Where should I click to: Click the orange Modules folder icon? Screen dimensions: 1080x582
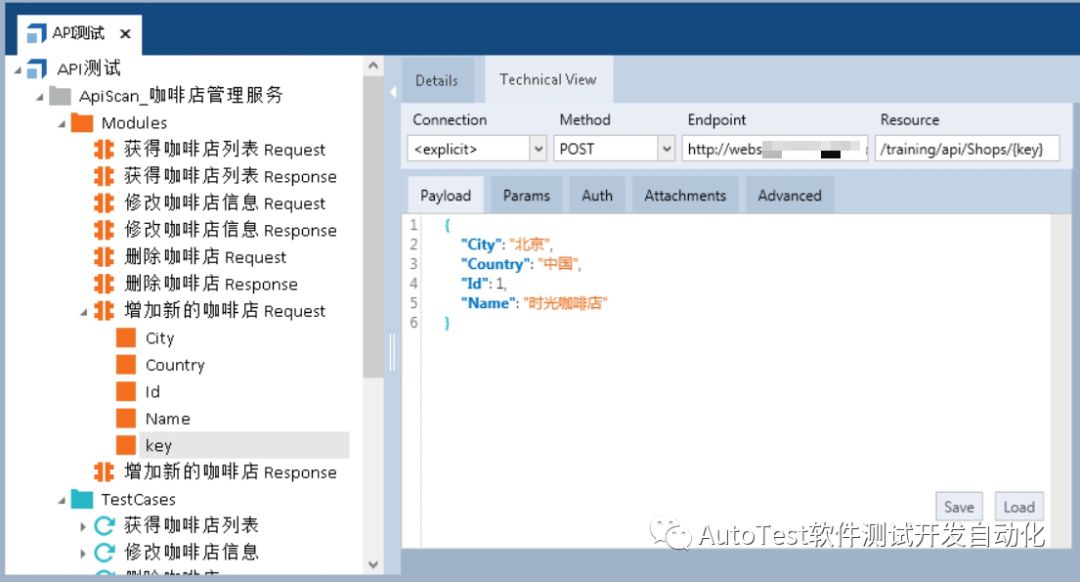click(82, 123)
